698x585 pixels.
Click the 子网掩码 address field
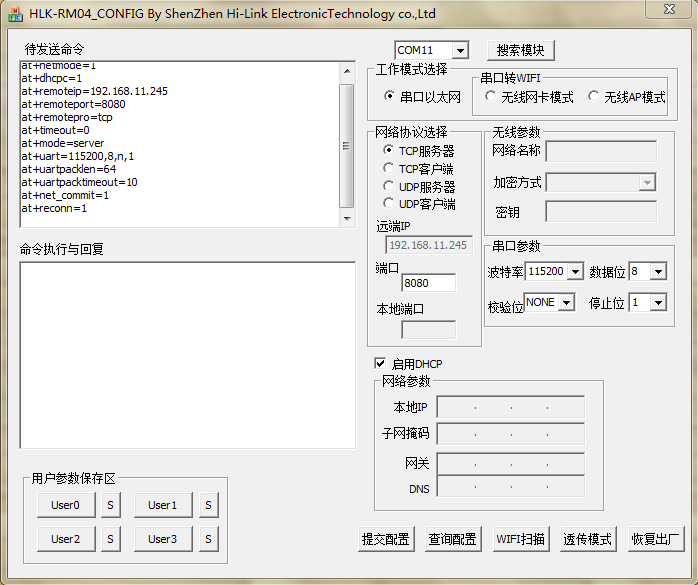[511, 434]
